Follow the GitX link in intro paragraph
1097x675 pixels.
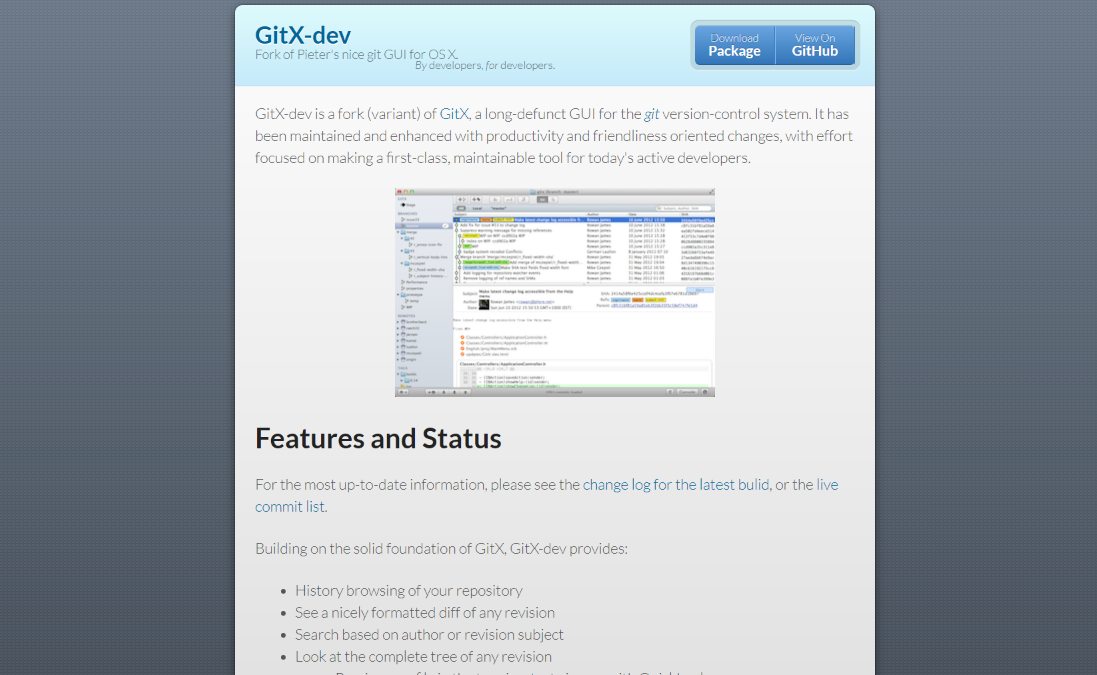(x=454, y=114)
